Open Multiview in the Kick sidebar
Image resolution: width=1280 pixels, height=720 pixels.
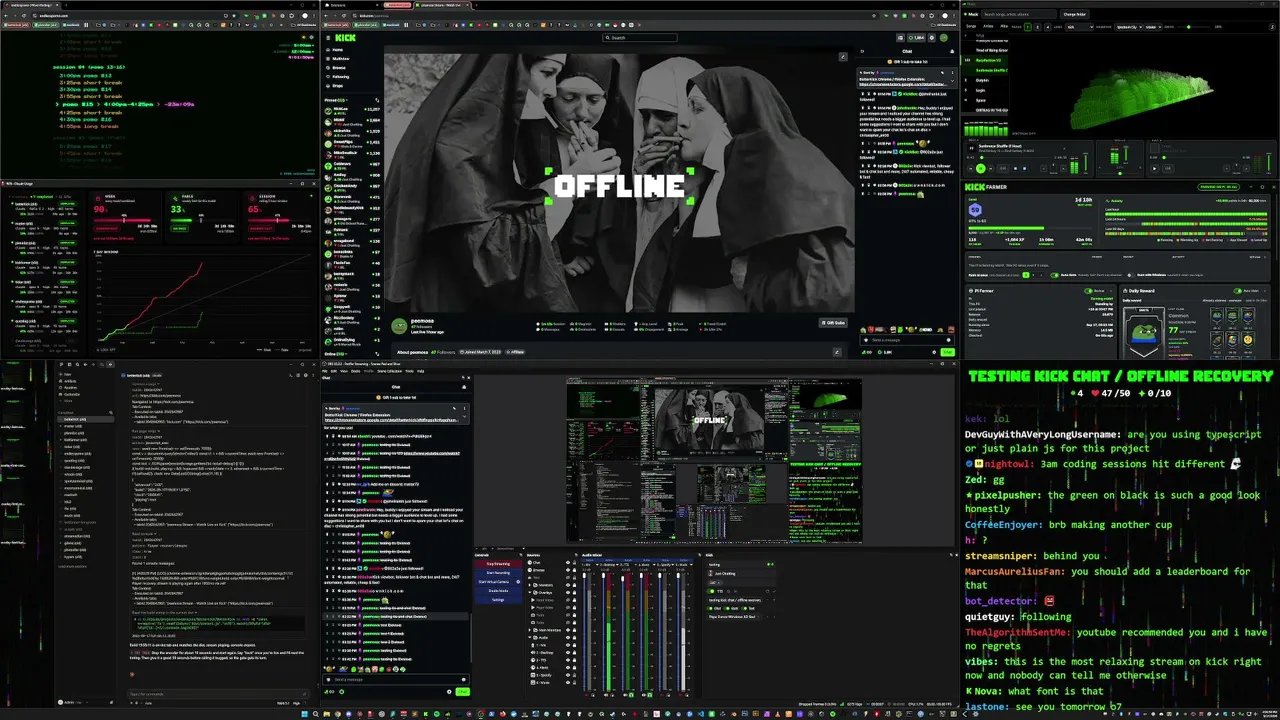point(340,59)
